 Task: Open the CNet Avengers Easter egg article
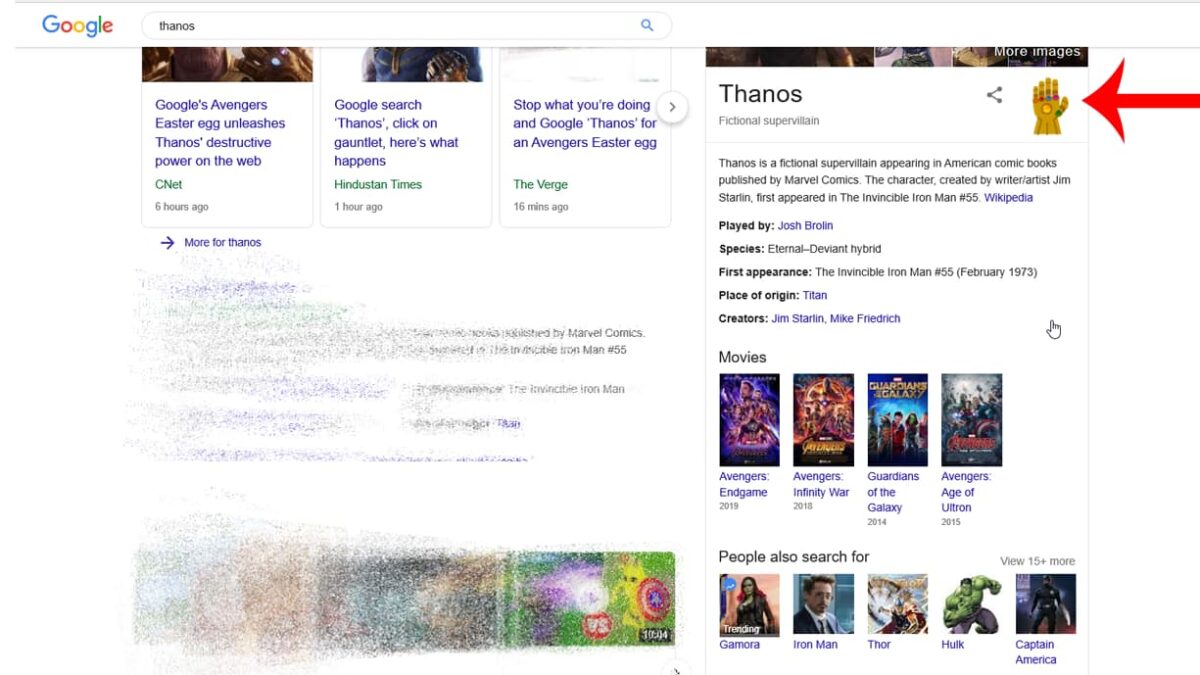click(220, 132)
